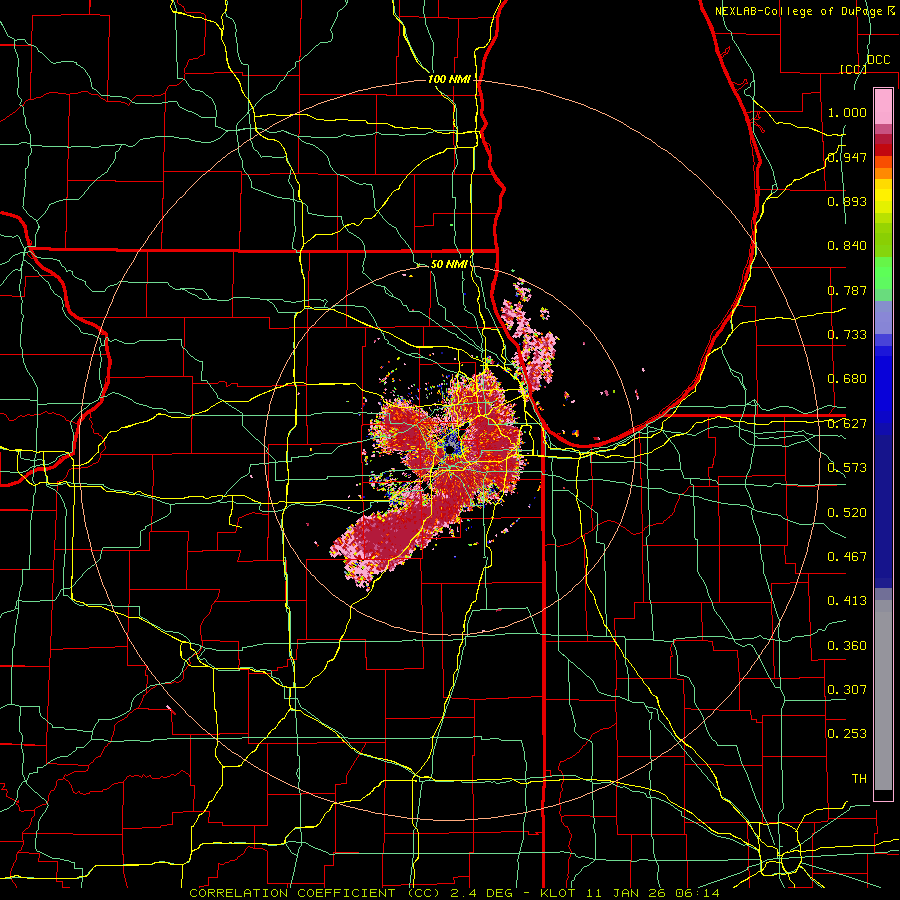Click the TH label at the scale bottom
Viewport: 900px width, 900px height.
pyautogui.click(x=859, y=778)
